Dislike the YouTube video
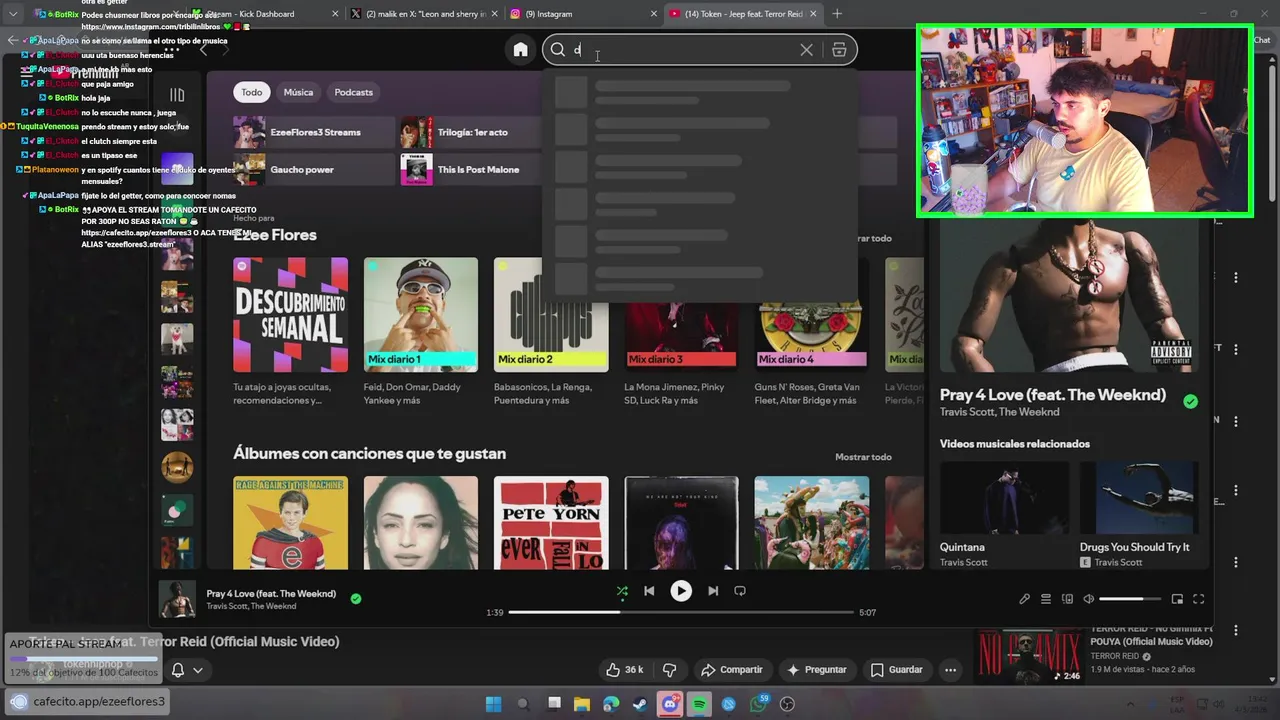 (x=670, y=670)
